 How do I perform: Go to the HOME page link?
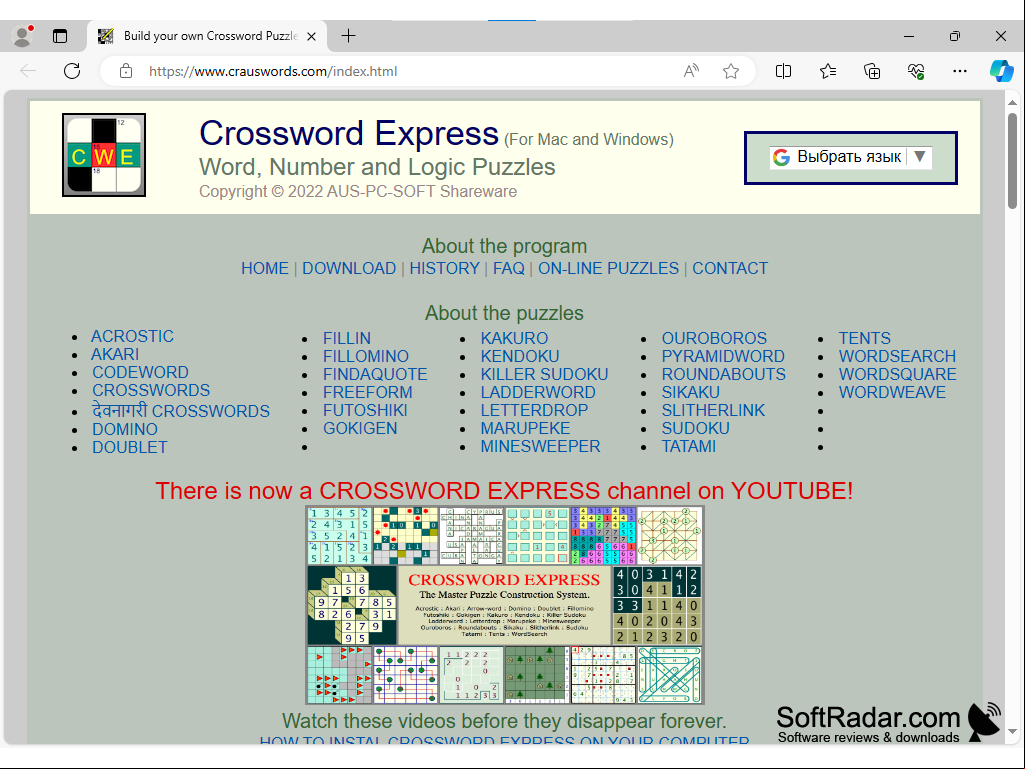(x=265, y=269)
